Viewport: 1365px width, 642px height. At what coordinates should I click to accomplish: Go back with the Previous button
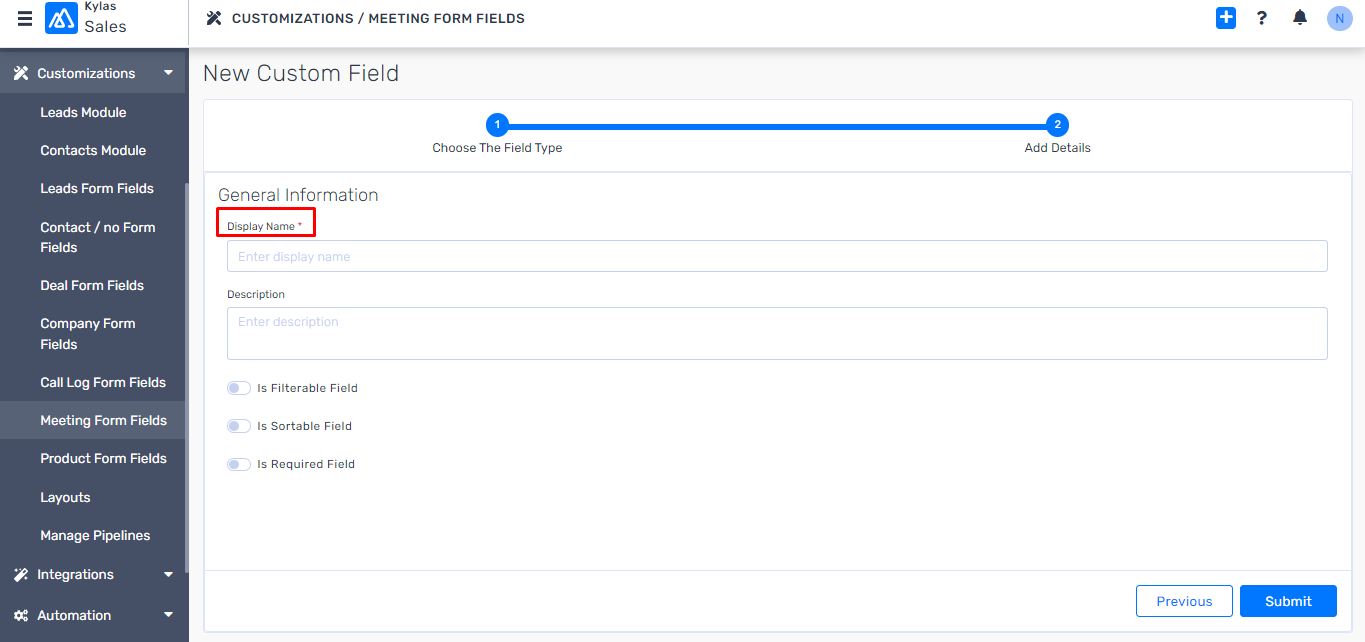1184,601
